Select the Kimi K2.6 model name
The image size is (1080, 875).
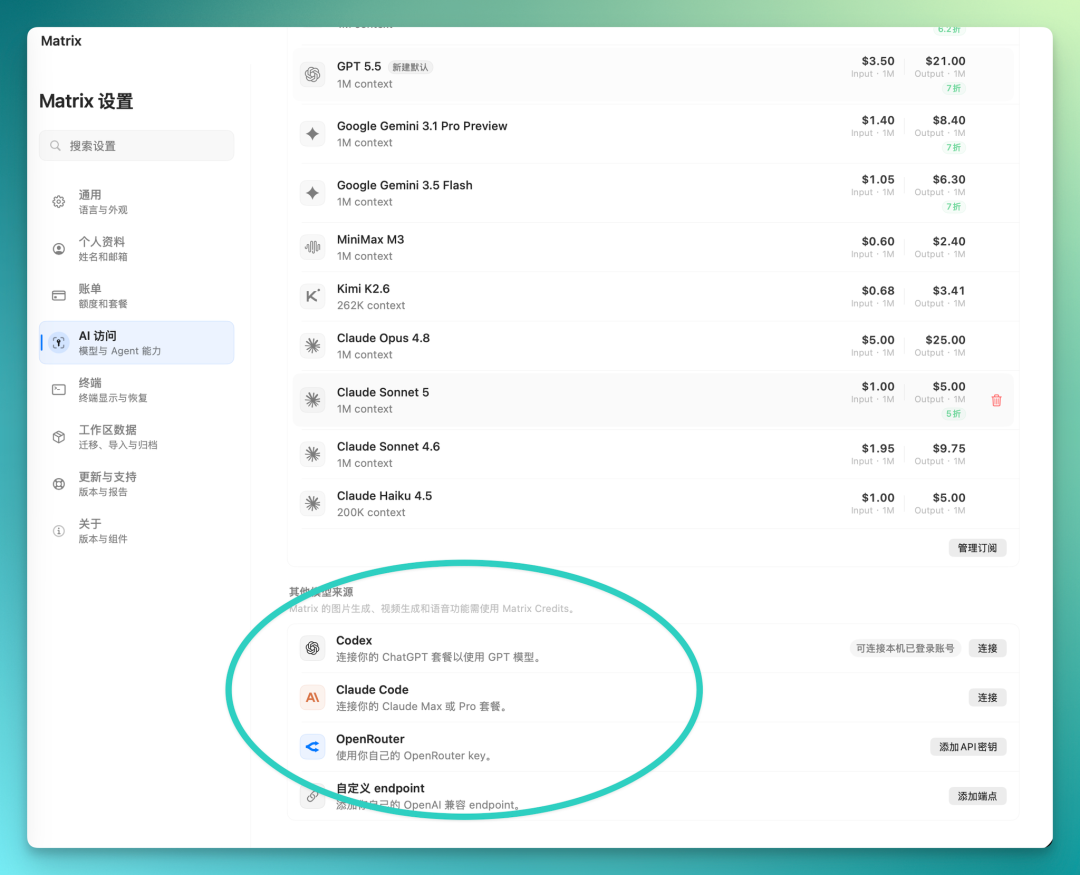[x=363, y=289]
